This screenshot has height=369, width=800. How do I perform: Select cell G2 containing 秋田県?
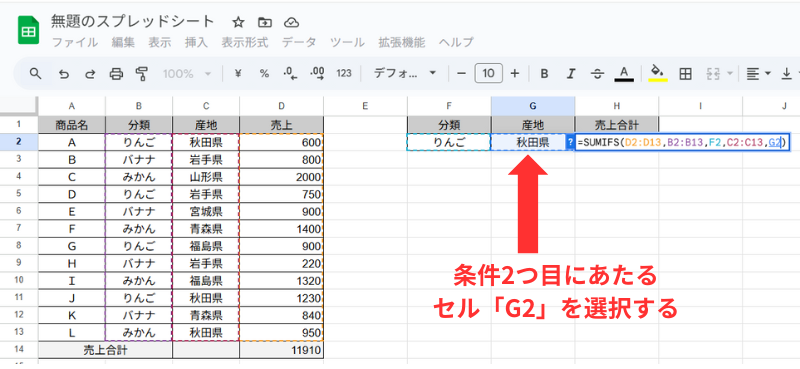[x=533, y=142]
